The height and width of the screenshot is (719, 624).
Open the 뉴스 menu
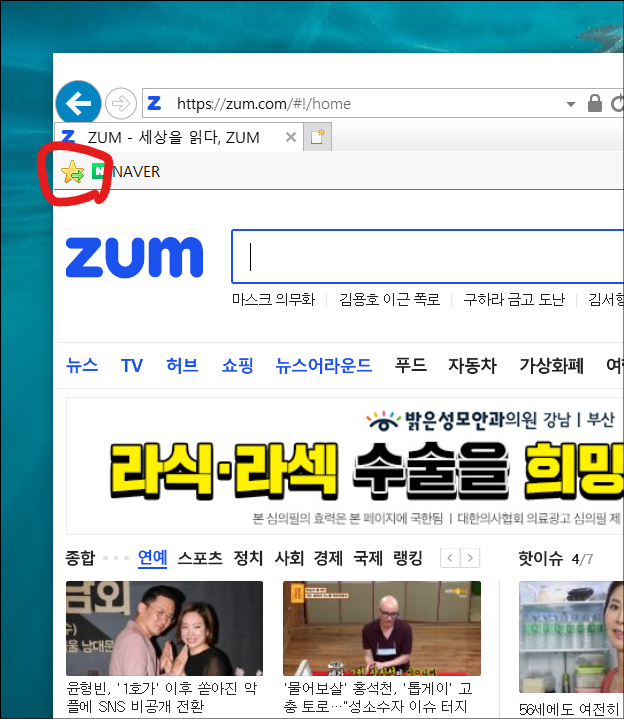tap(82, 365)
